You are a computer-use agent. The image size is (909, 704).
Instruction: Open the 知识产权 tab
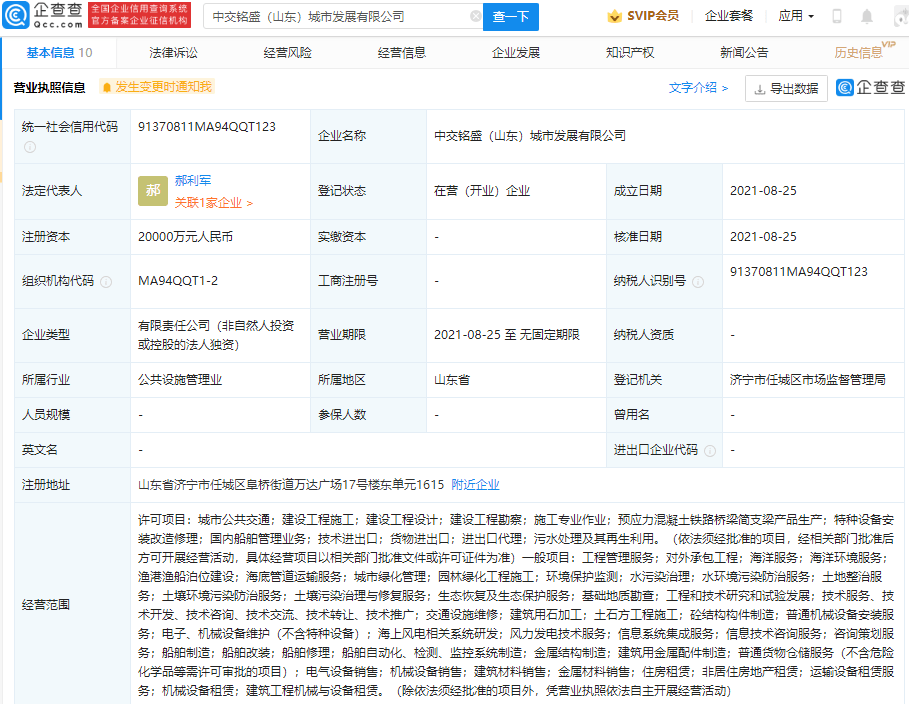coord(630,53)
